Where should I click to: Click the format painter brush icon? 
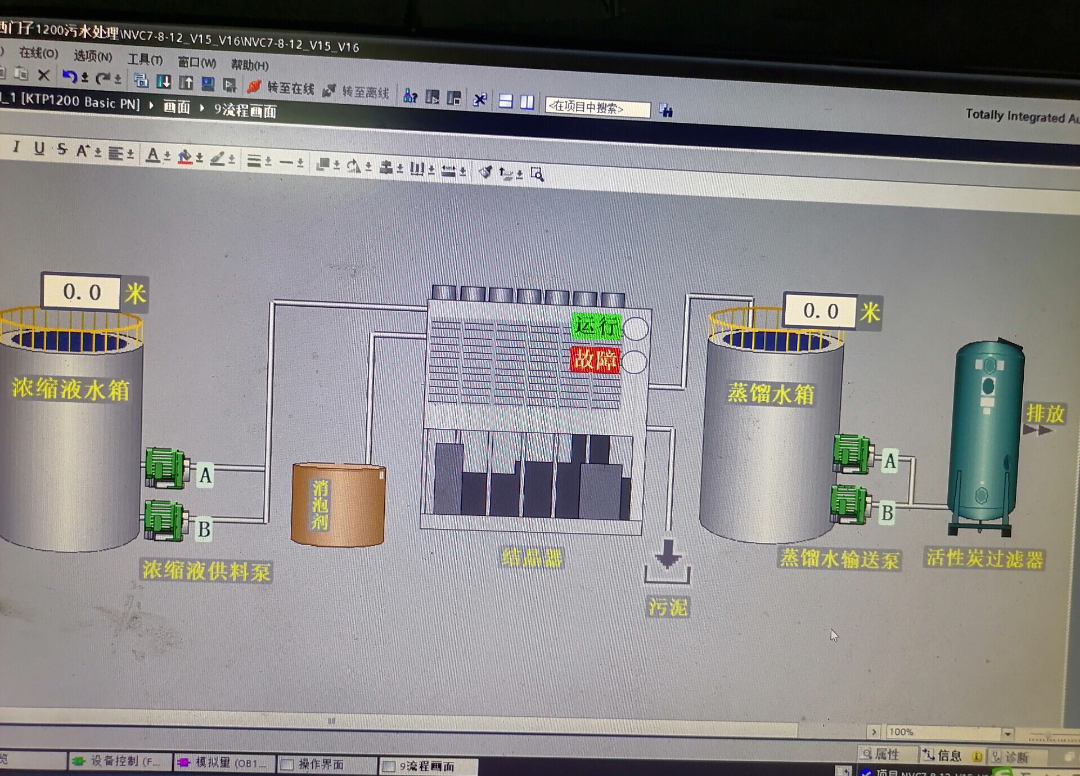tap(485, 171)
